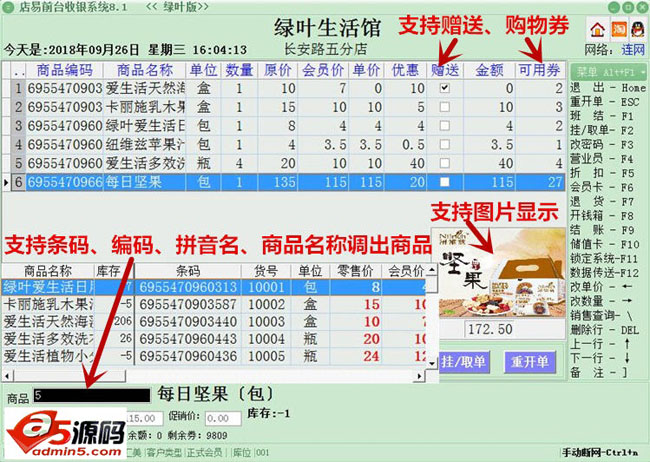Image resolution: width=650 pixels, height=462 pixels.
Task: Open the 菜单 Alt+F1 dropdown
Action: click(608, 72)
